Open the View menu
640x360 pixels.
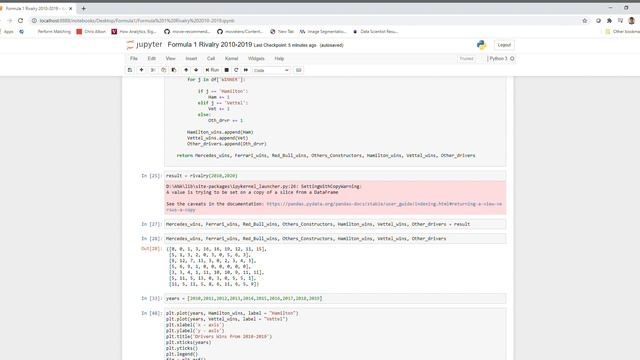(171, 59)
